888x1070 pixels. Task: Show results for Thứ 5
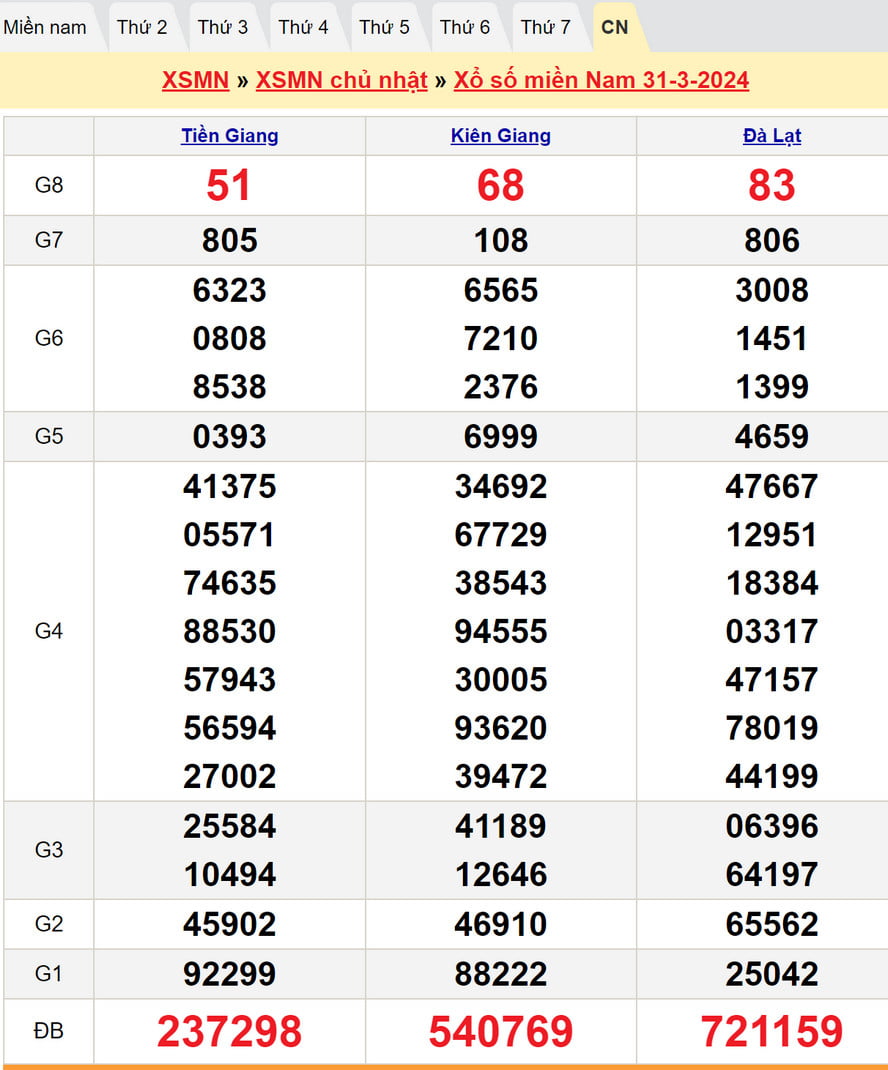point(384,27)
